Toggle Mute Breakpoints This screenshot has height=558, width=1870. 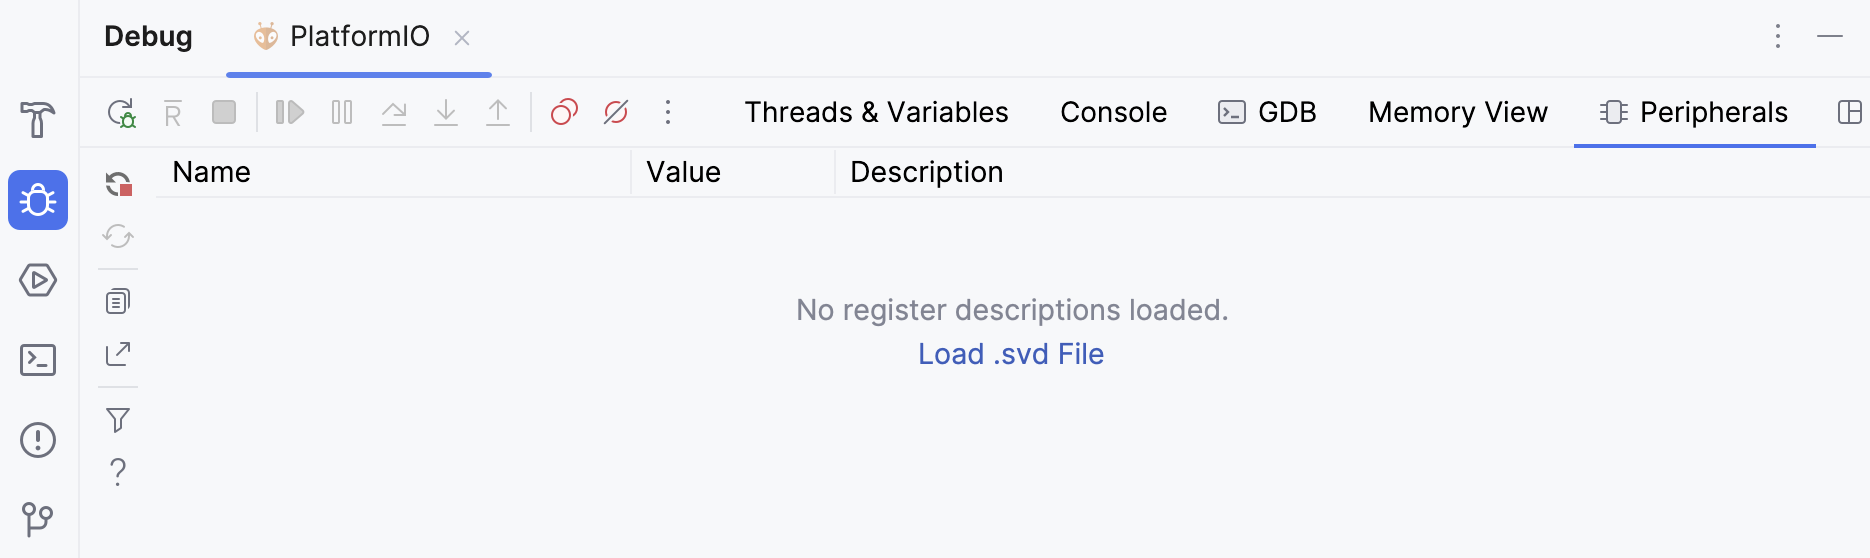(616, 112)
